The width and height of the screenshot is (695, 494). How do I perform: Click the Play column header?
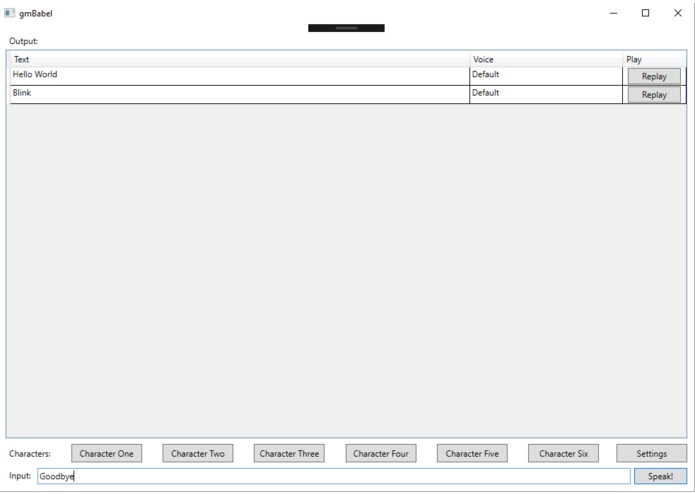pyautogui.click(x=654, y=59)
